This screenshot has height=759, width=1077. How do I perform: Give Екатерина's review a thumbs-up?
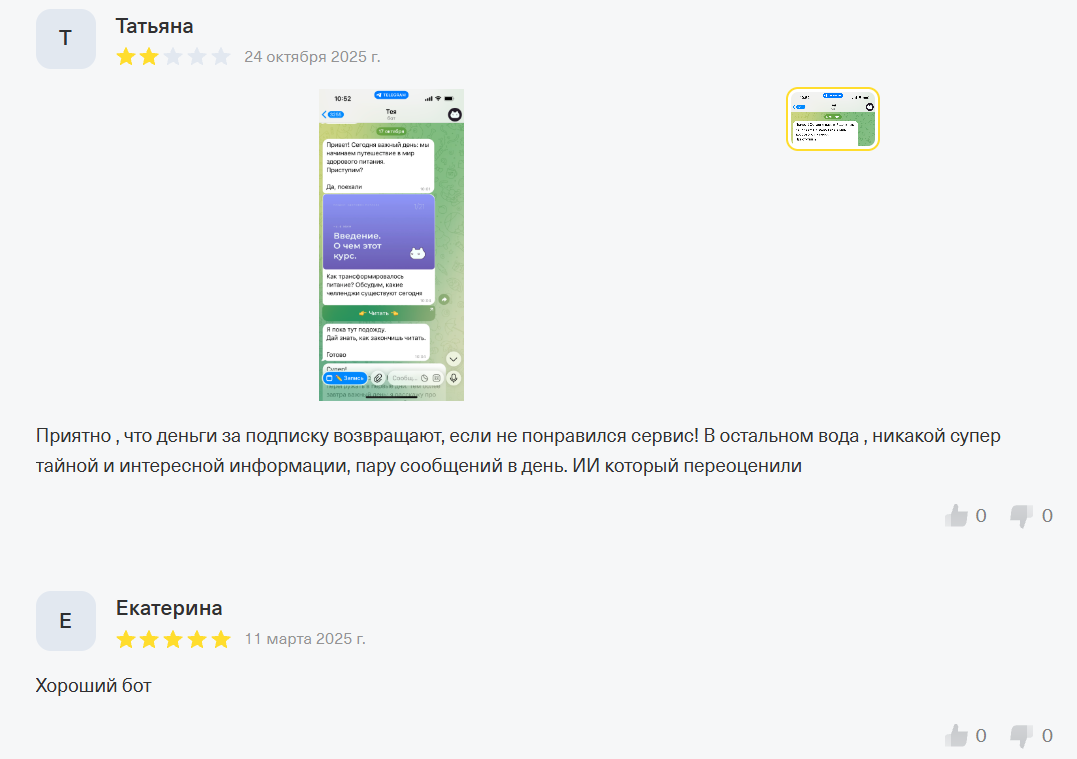pos(956,736)
